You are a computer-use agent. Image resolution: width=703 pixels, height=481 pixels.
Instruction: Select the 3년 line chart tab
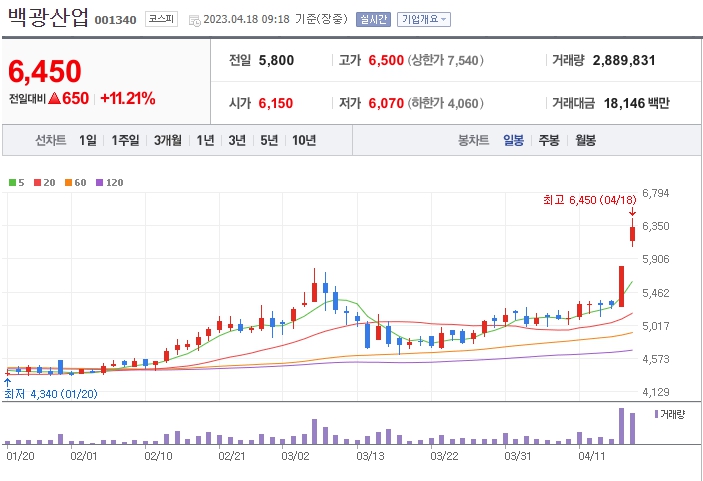[x=237, y=140]
